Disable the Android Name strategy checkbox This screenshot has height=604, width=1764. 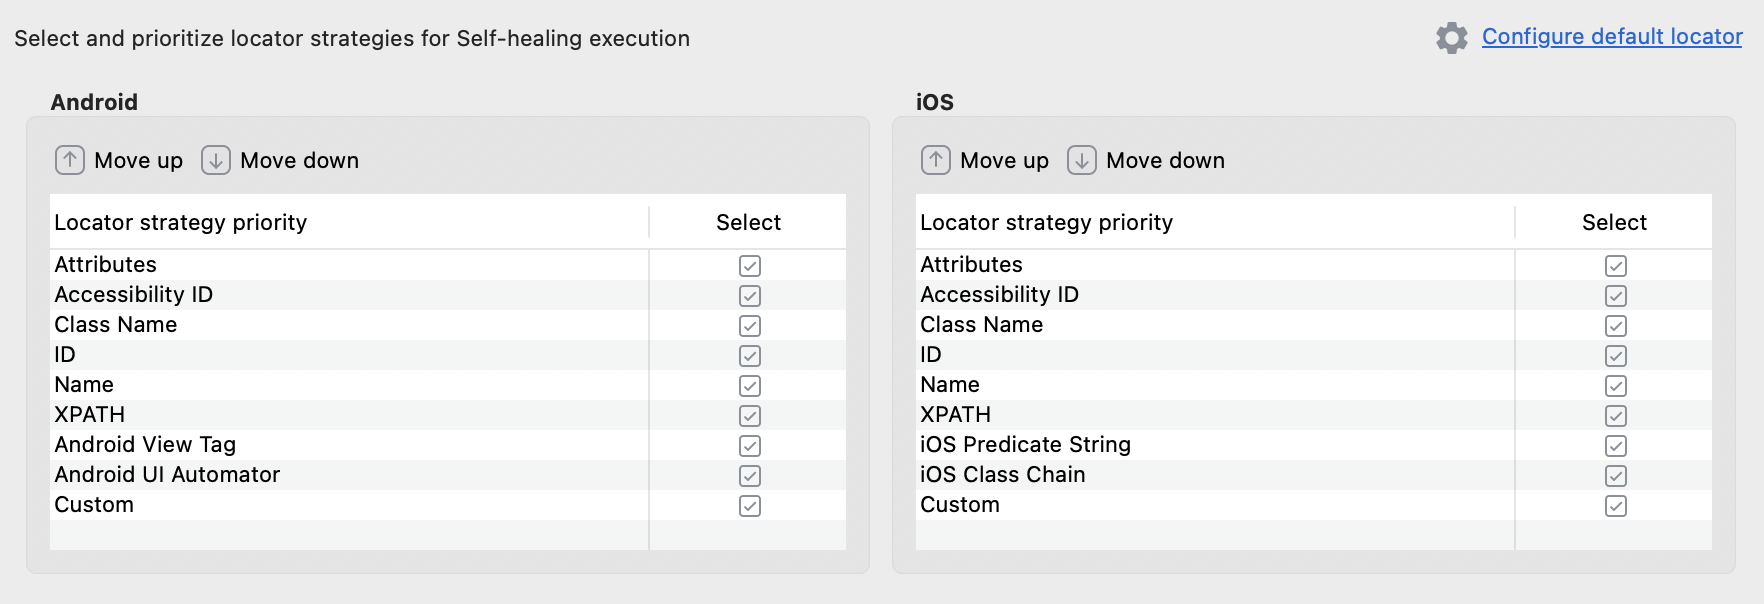click(750, 386)
